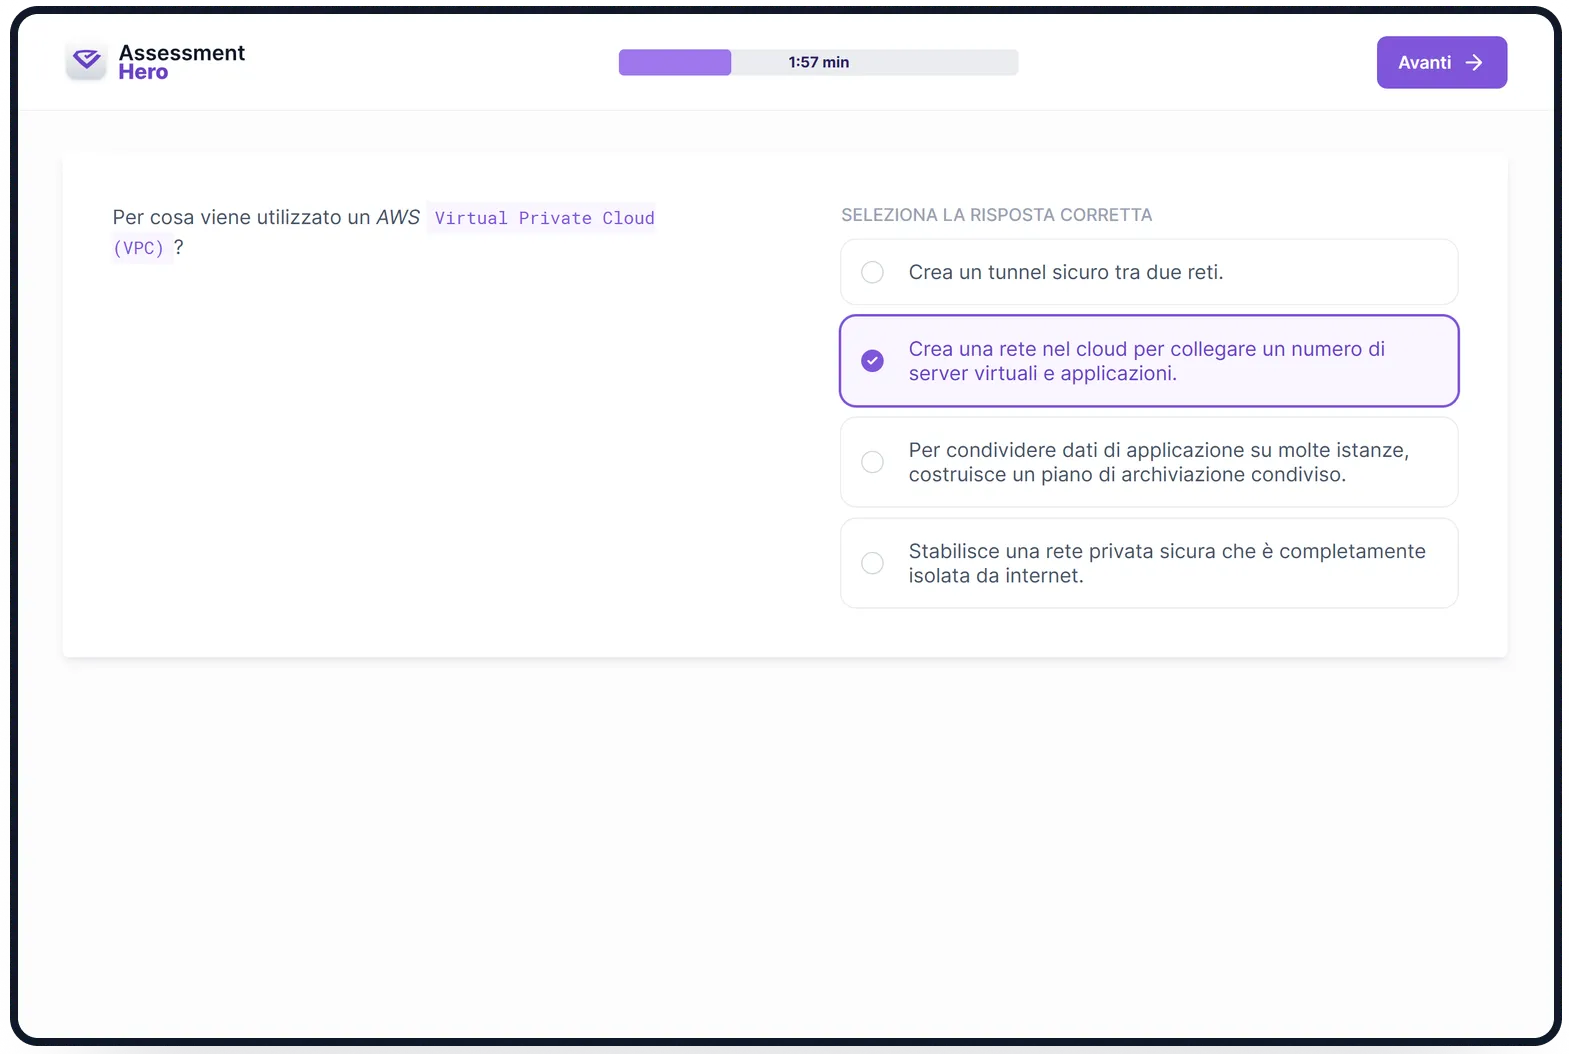Click the time remaining progress bar

(818, 62)
